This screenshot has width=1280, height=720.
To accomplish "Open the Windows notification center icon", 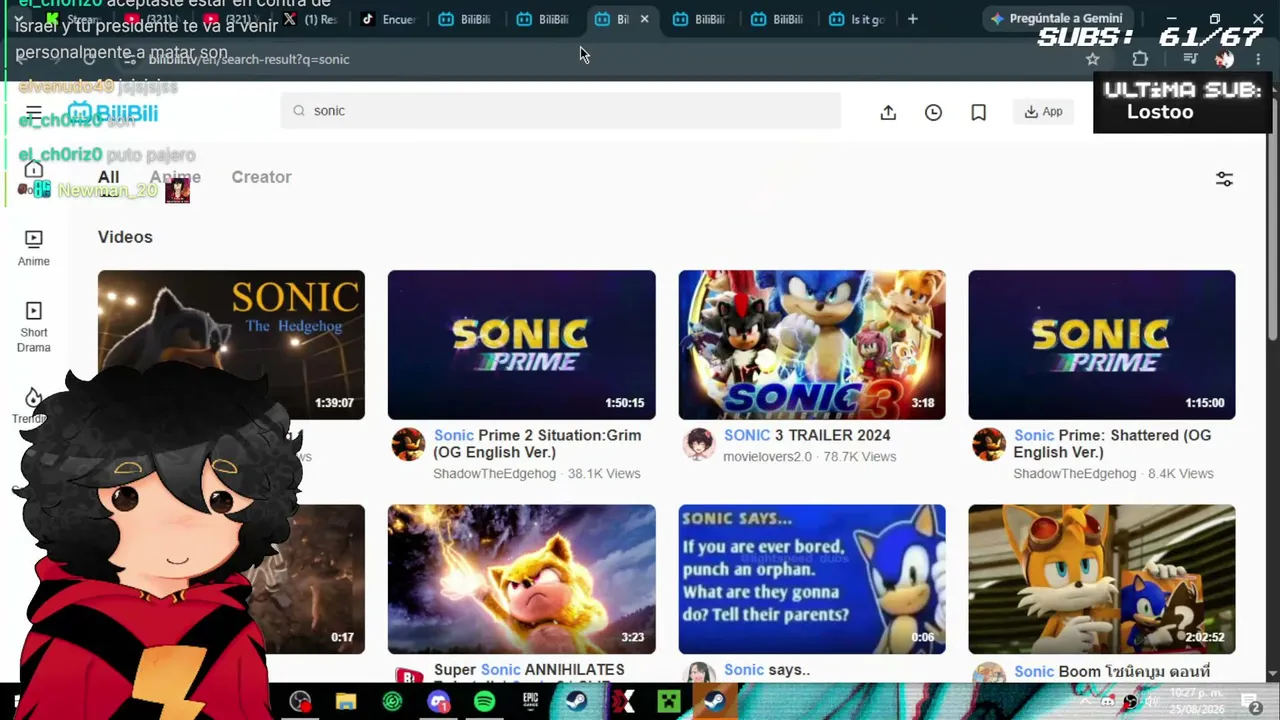I will point(1250,702).
